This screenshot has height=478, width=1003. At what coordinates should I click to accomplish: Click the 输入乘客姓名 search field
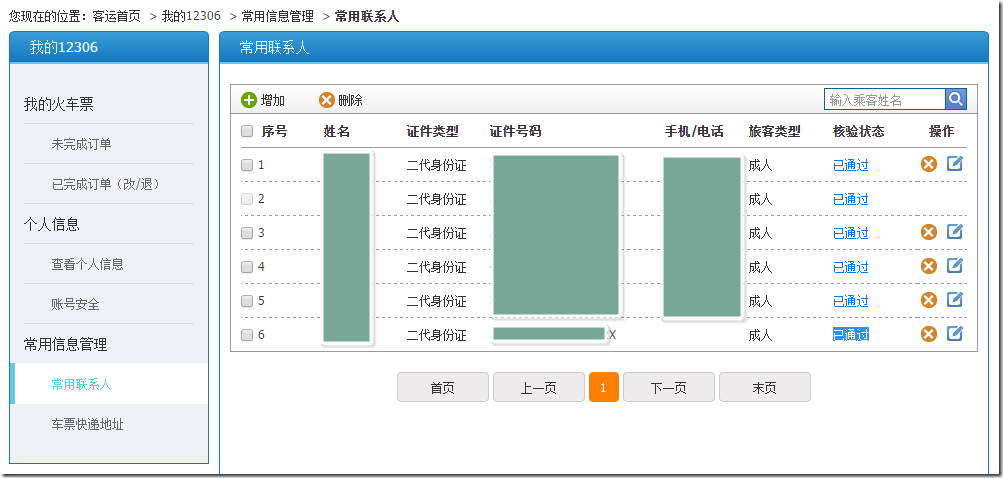coord(885,99)
